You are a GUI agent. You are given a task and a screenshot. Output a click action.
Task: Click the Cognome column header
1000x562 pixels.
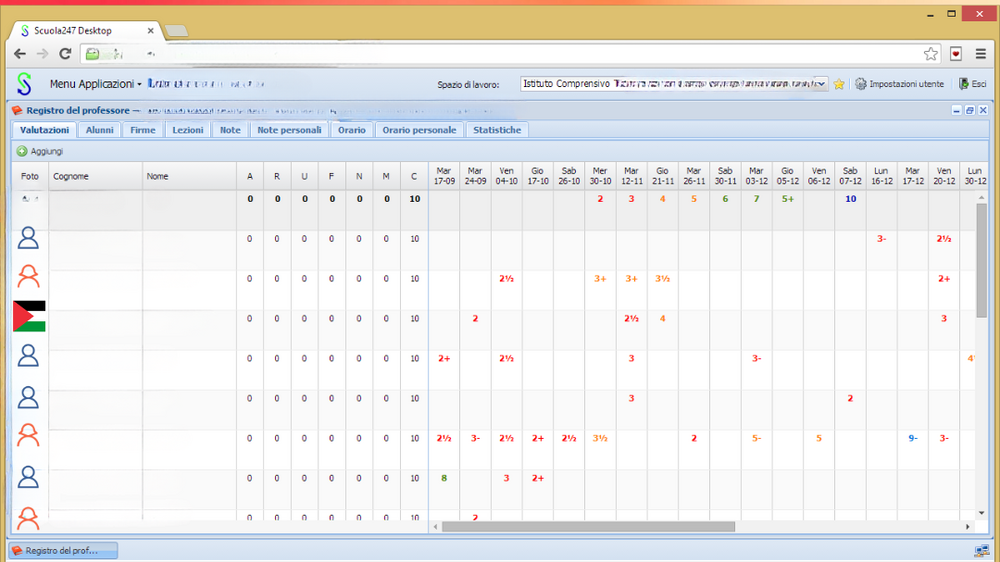(71, 177)
